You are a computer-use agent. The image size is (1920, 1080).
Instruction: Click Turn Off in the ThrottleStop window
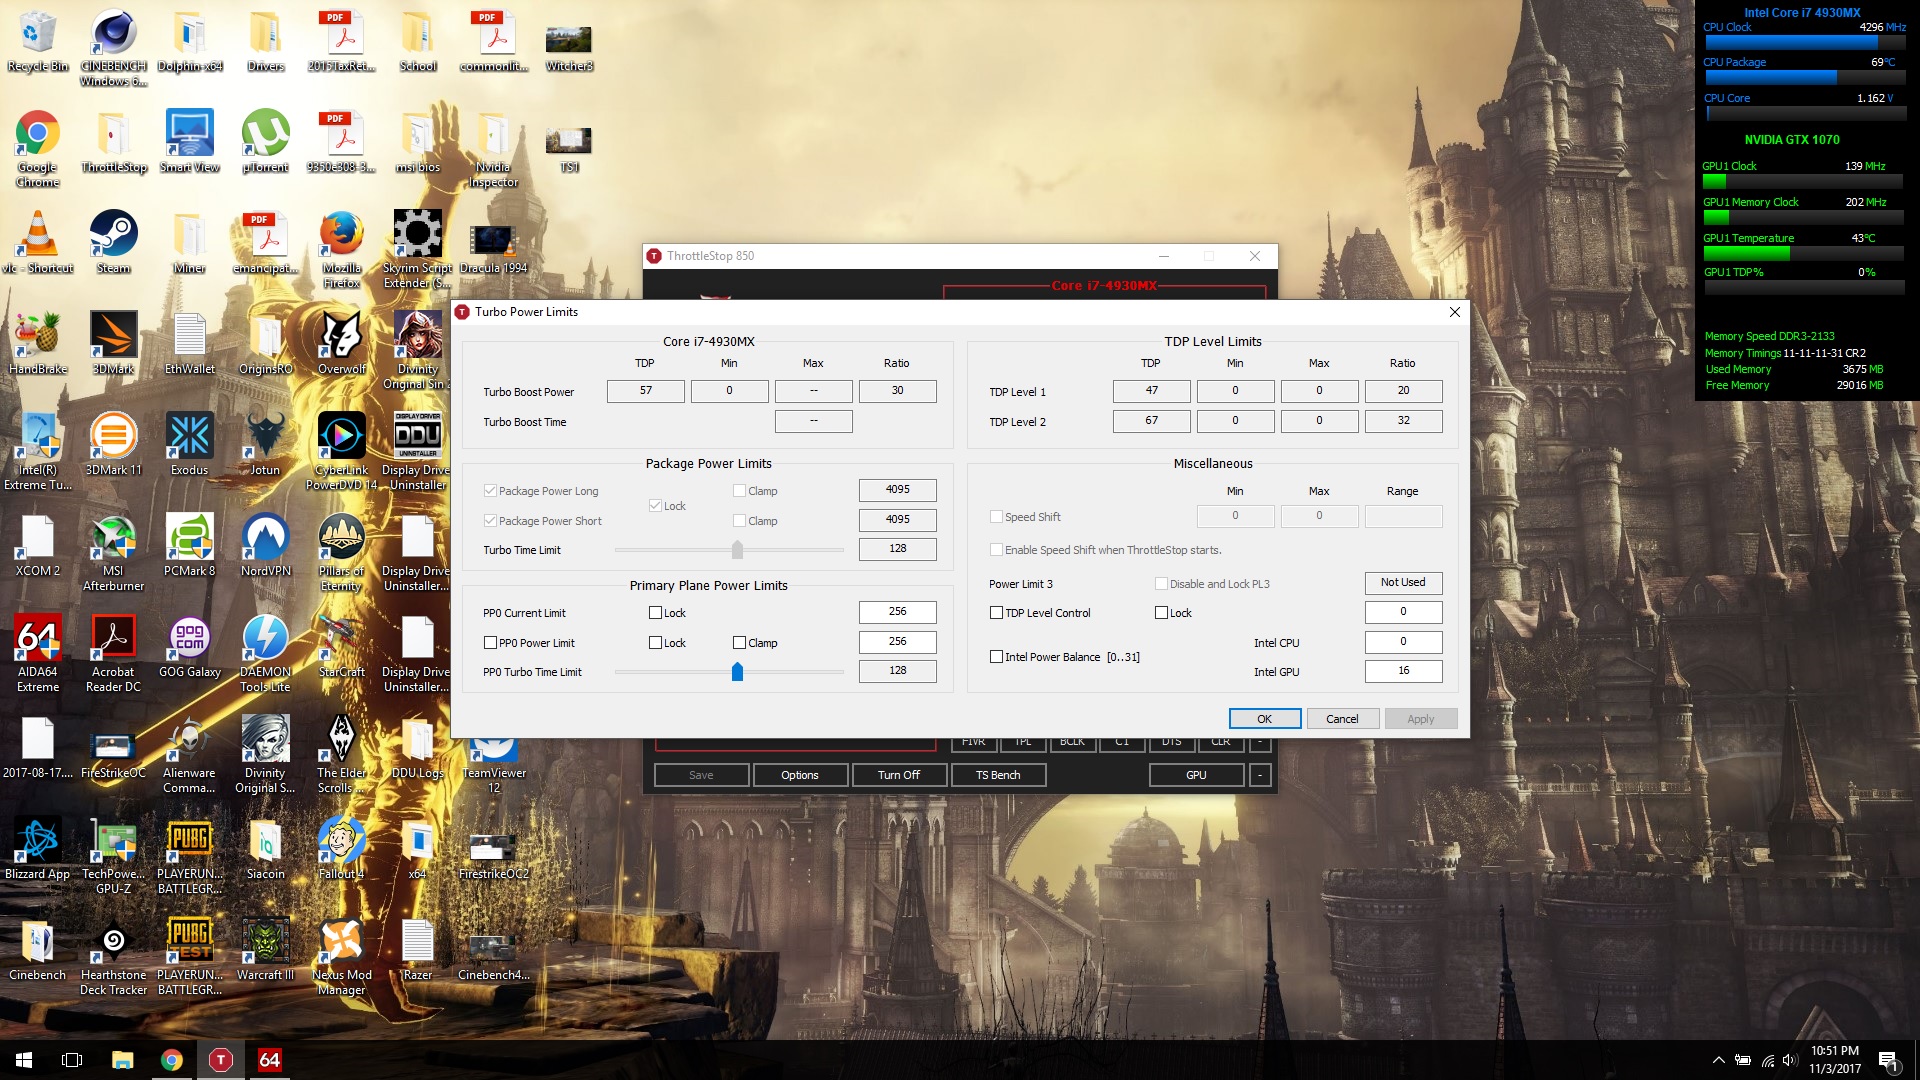pos(898,775)
